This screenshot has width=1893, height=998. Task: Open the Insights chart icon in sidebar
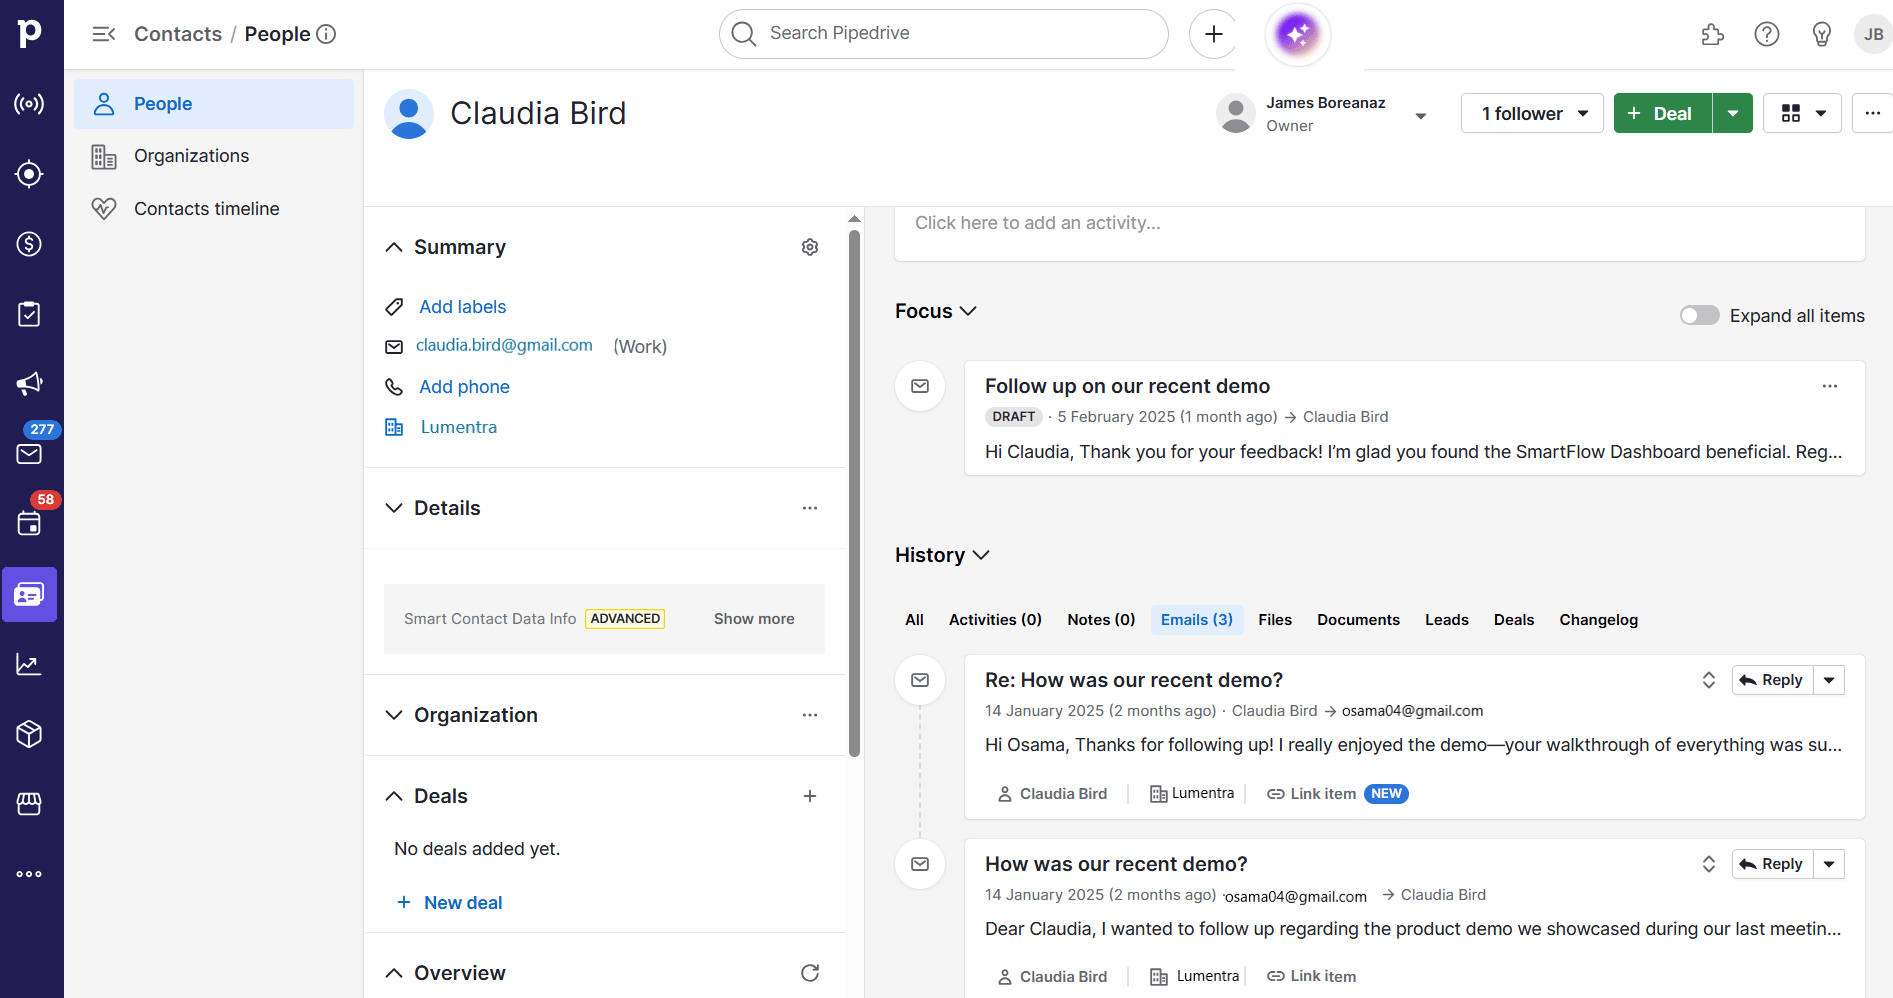pos(29,664)
